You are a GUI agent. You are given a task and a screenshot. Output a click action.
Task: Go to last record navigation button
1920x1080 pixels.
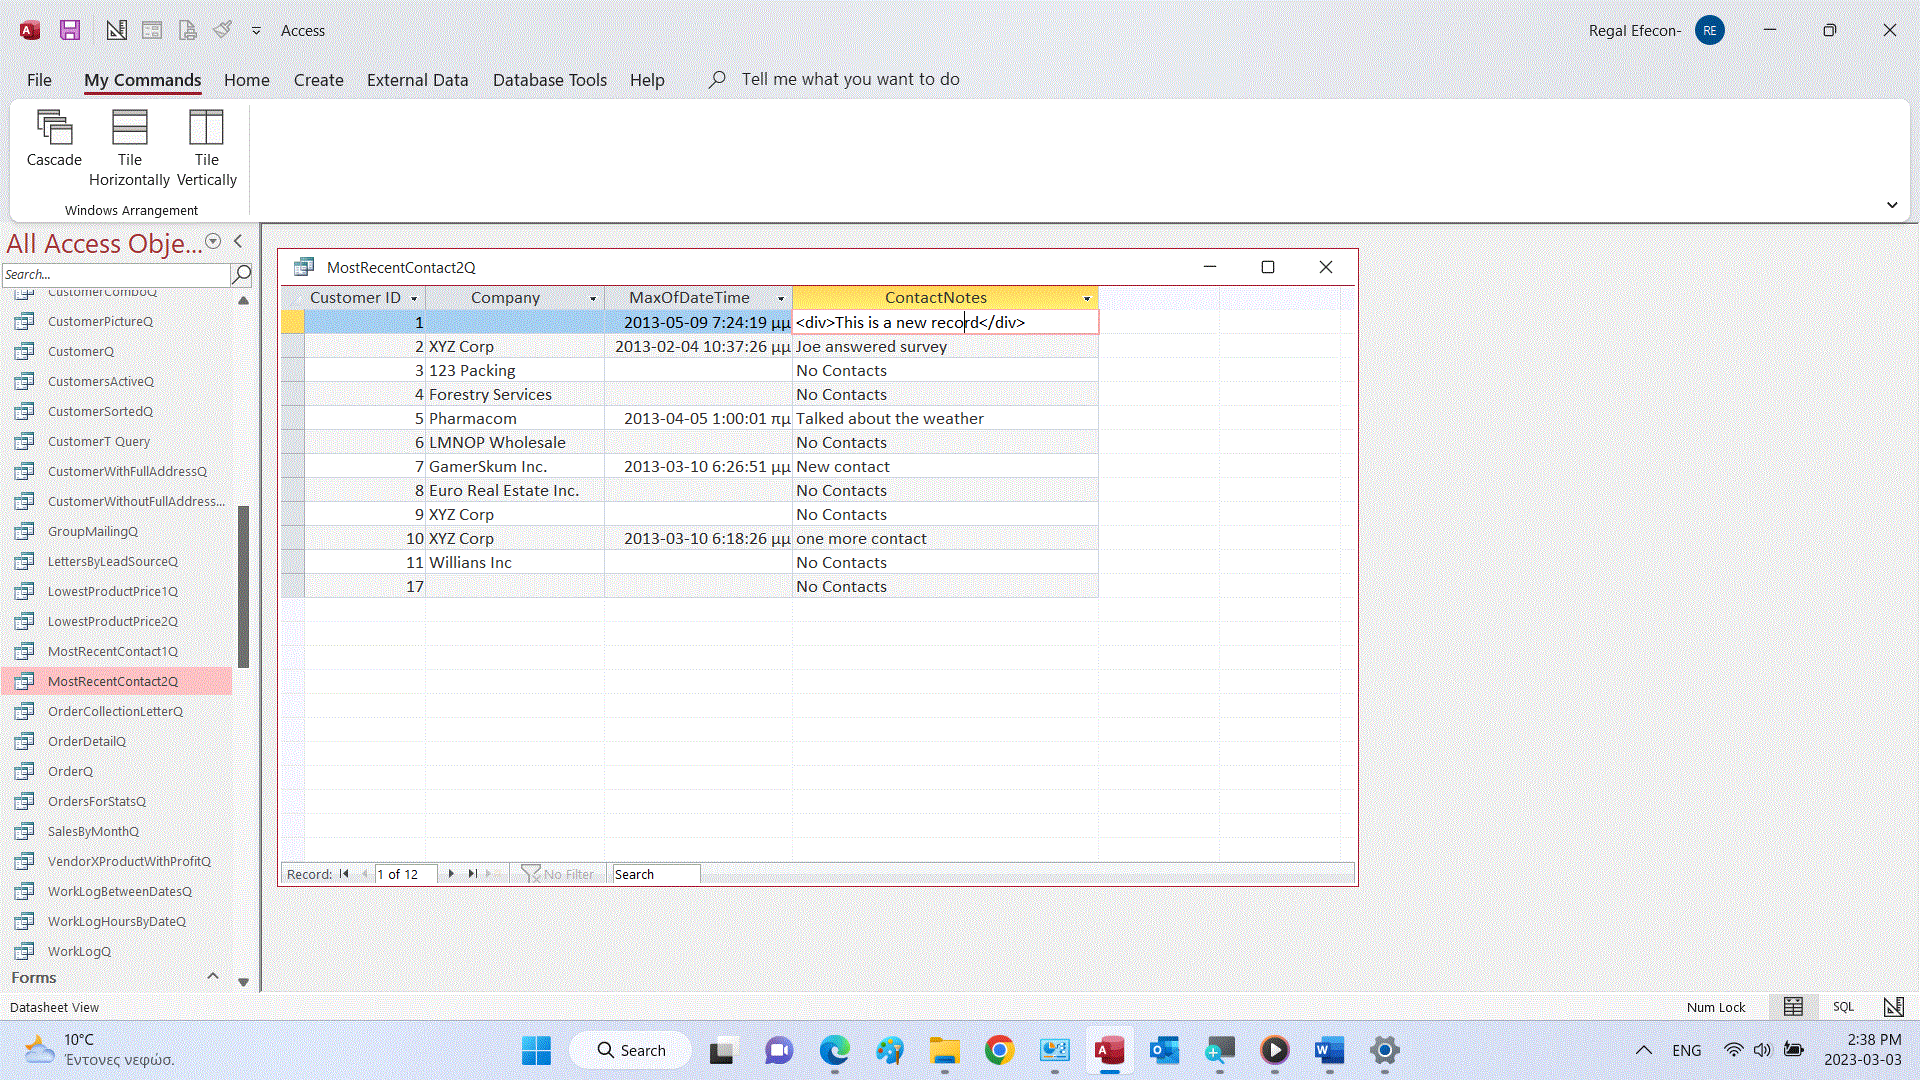(473, 874)
